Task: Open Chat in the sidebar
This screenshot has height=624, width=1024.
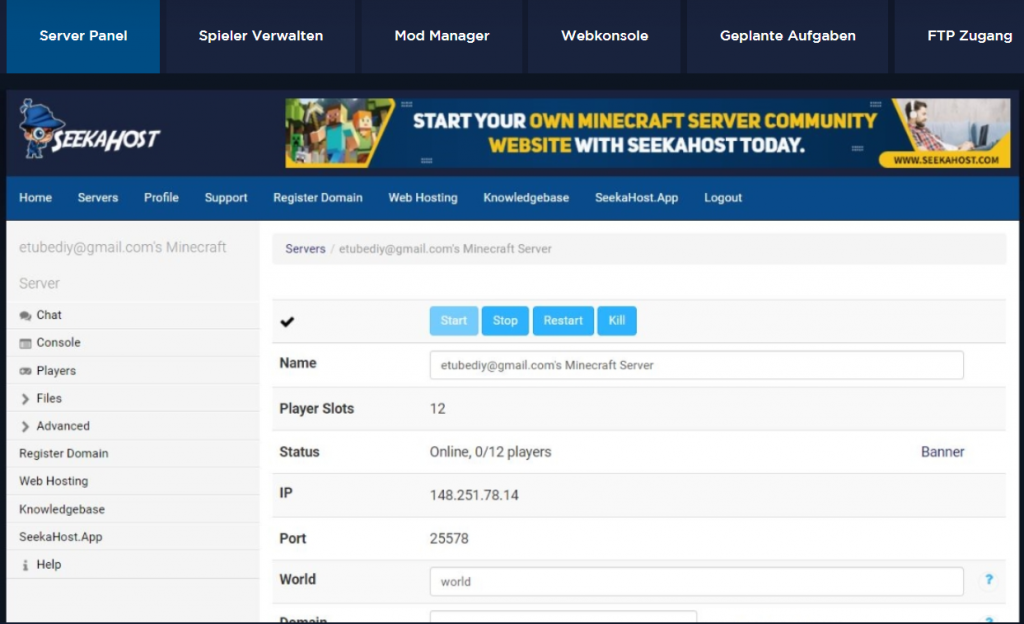Action: coord(49,315)
